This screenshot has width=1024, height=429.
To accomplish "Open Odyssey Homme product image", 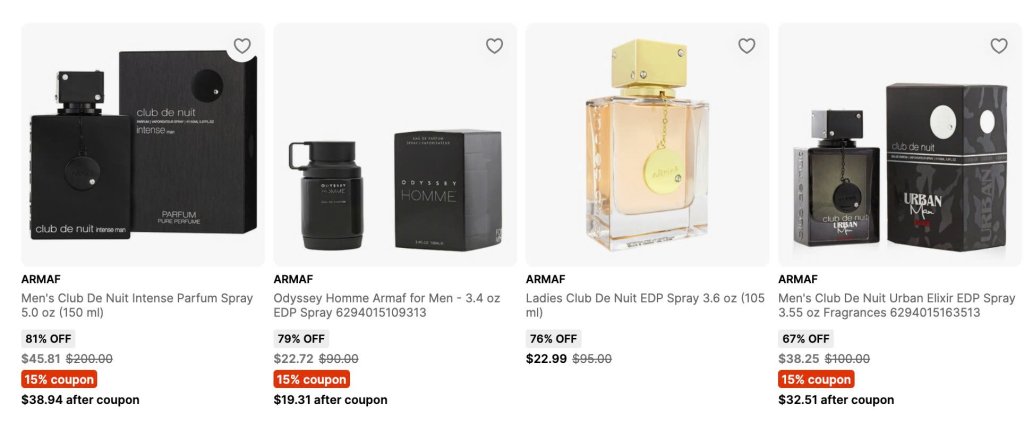I will (395, 144).
